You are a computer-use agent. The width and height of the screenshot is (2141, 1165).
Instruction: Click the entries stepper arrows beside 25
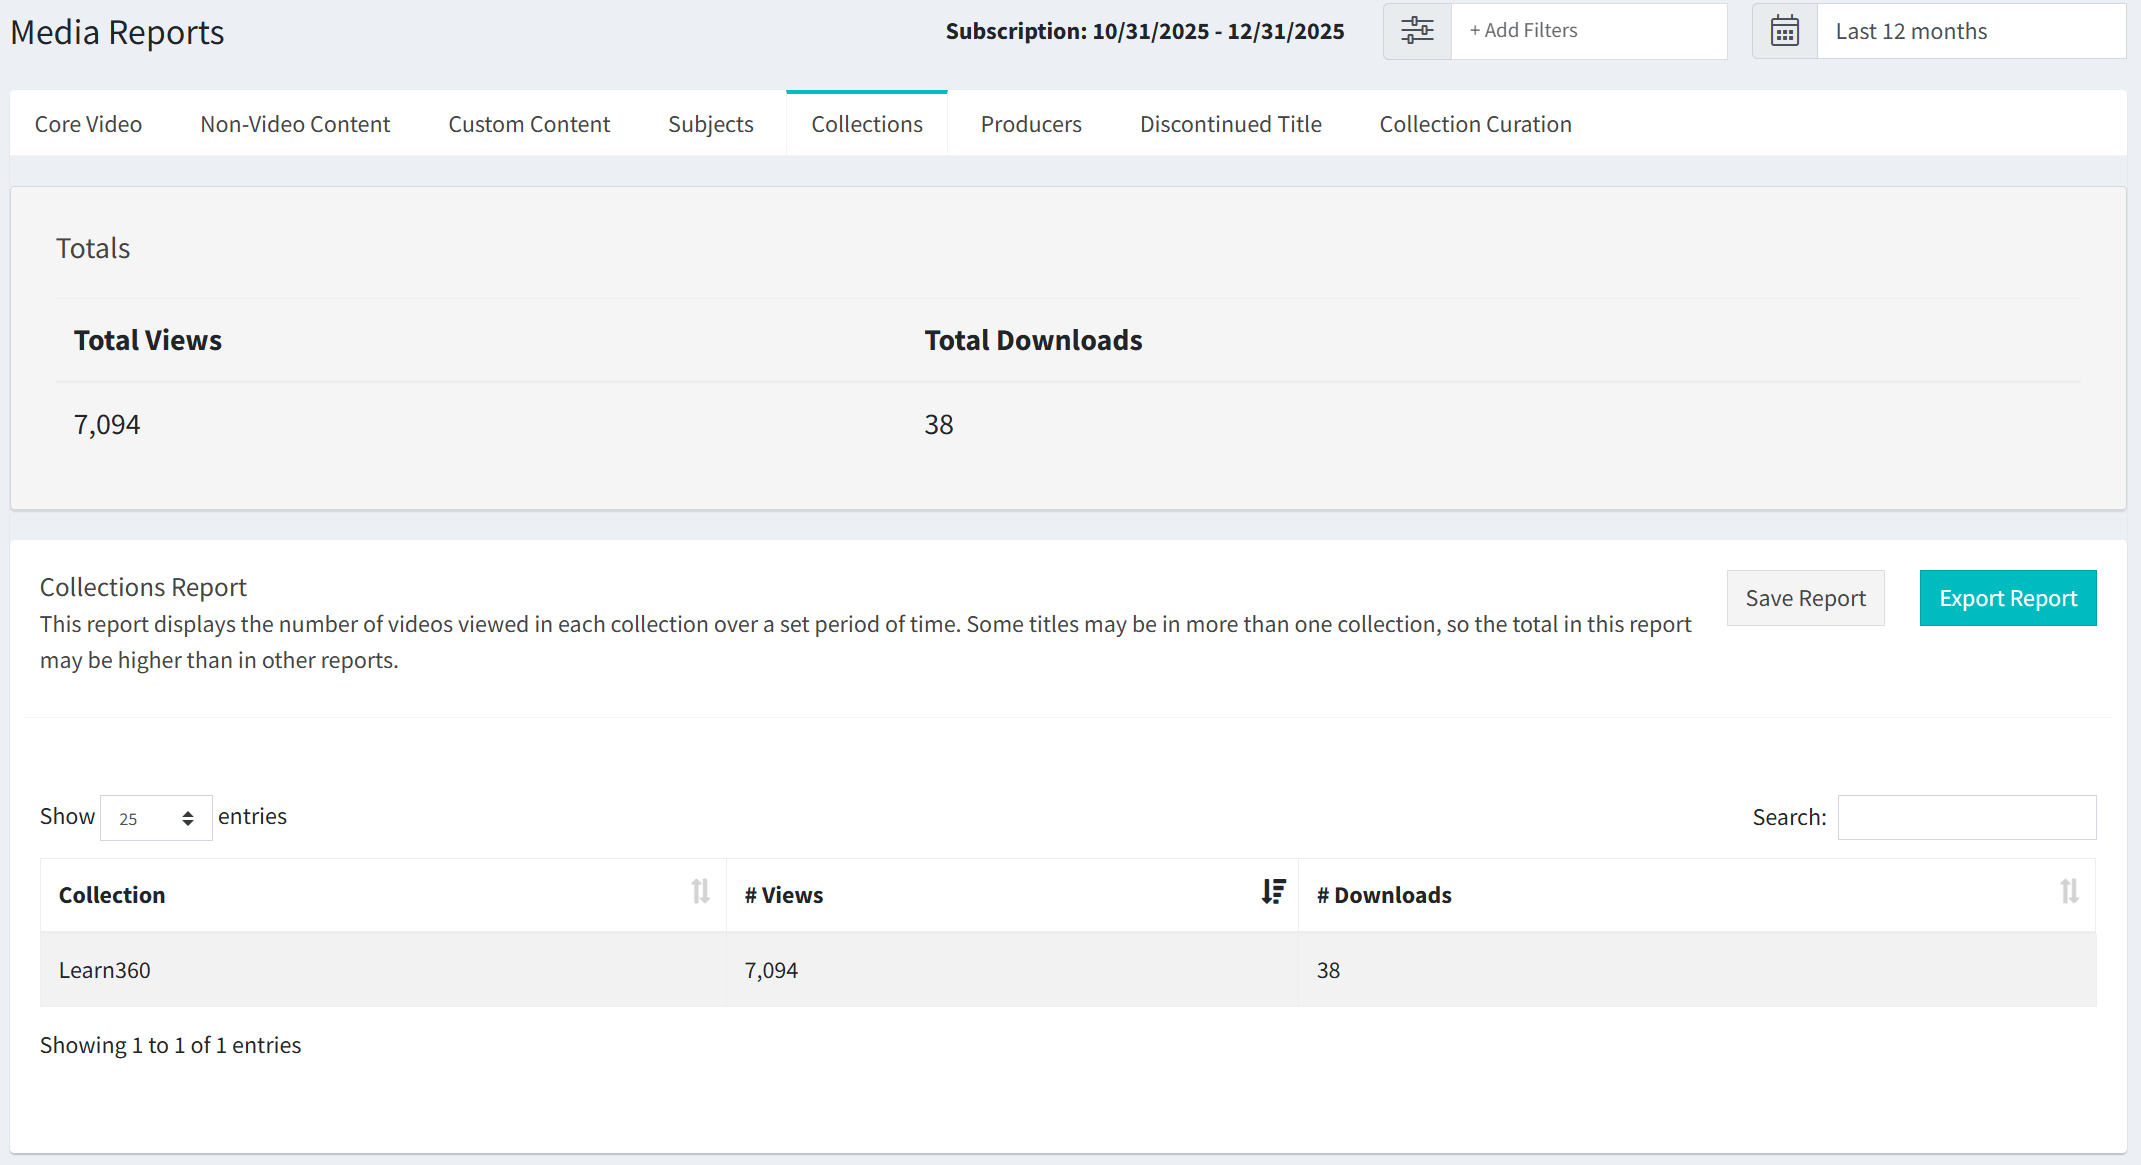(187, 817)
